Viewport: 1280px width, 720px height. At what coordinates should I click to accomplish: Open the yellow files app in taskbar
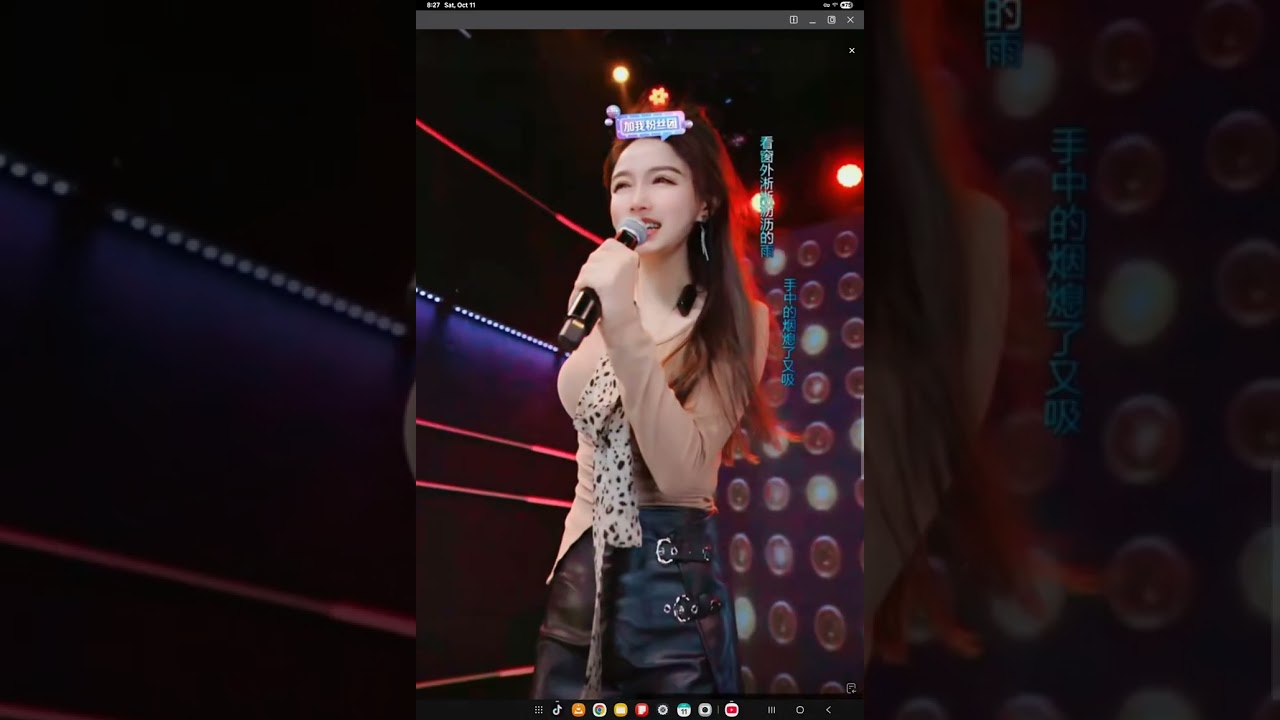point(620,710)
